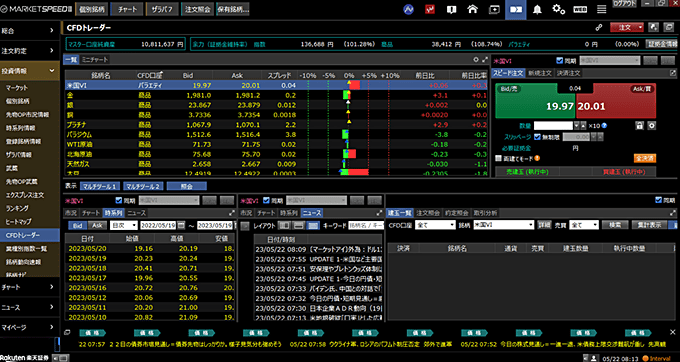Click the マルチツール1 button

click(100, 186)
